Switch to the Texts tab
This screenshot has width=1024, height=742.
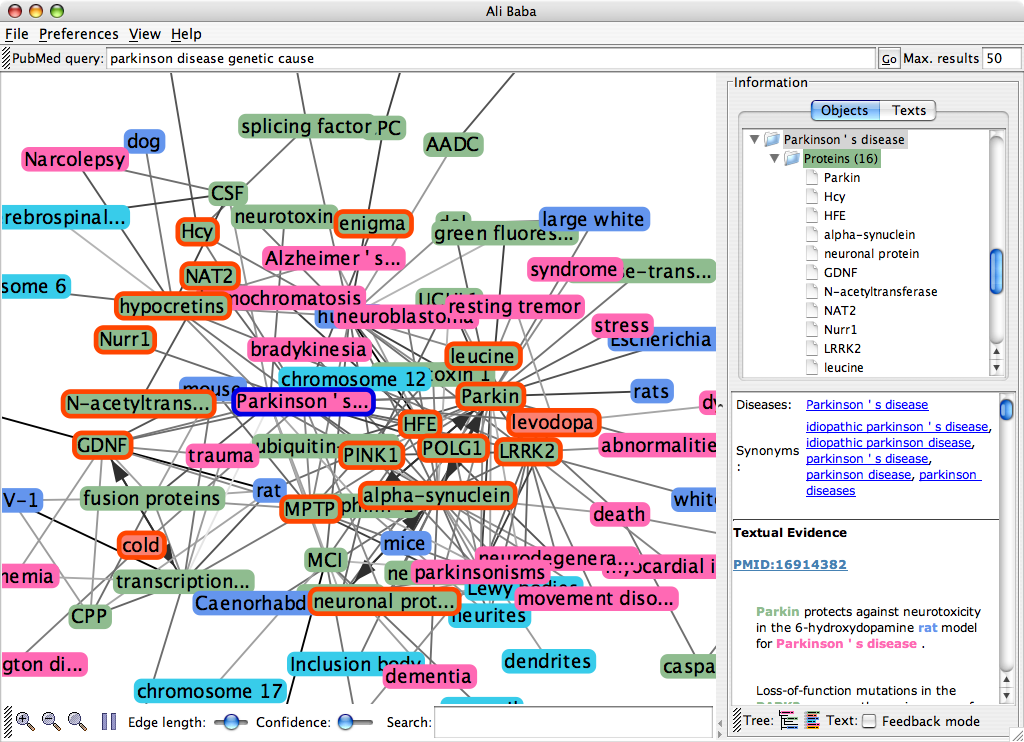tap(908, 110)
